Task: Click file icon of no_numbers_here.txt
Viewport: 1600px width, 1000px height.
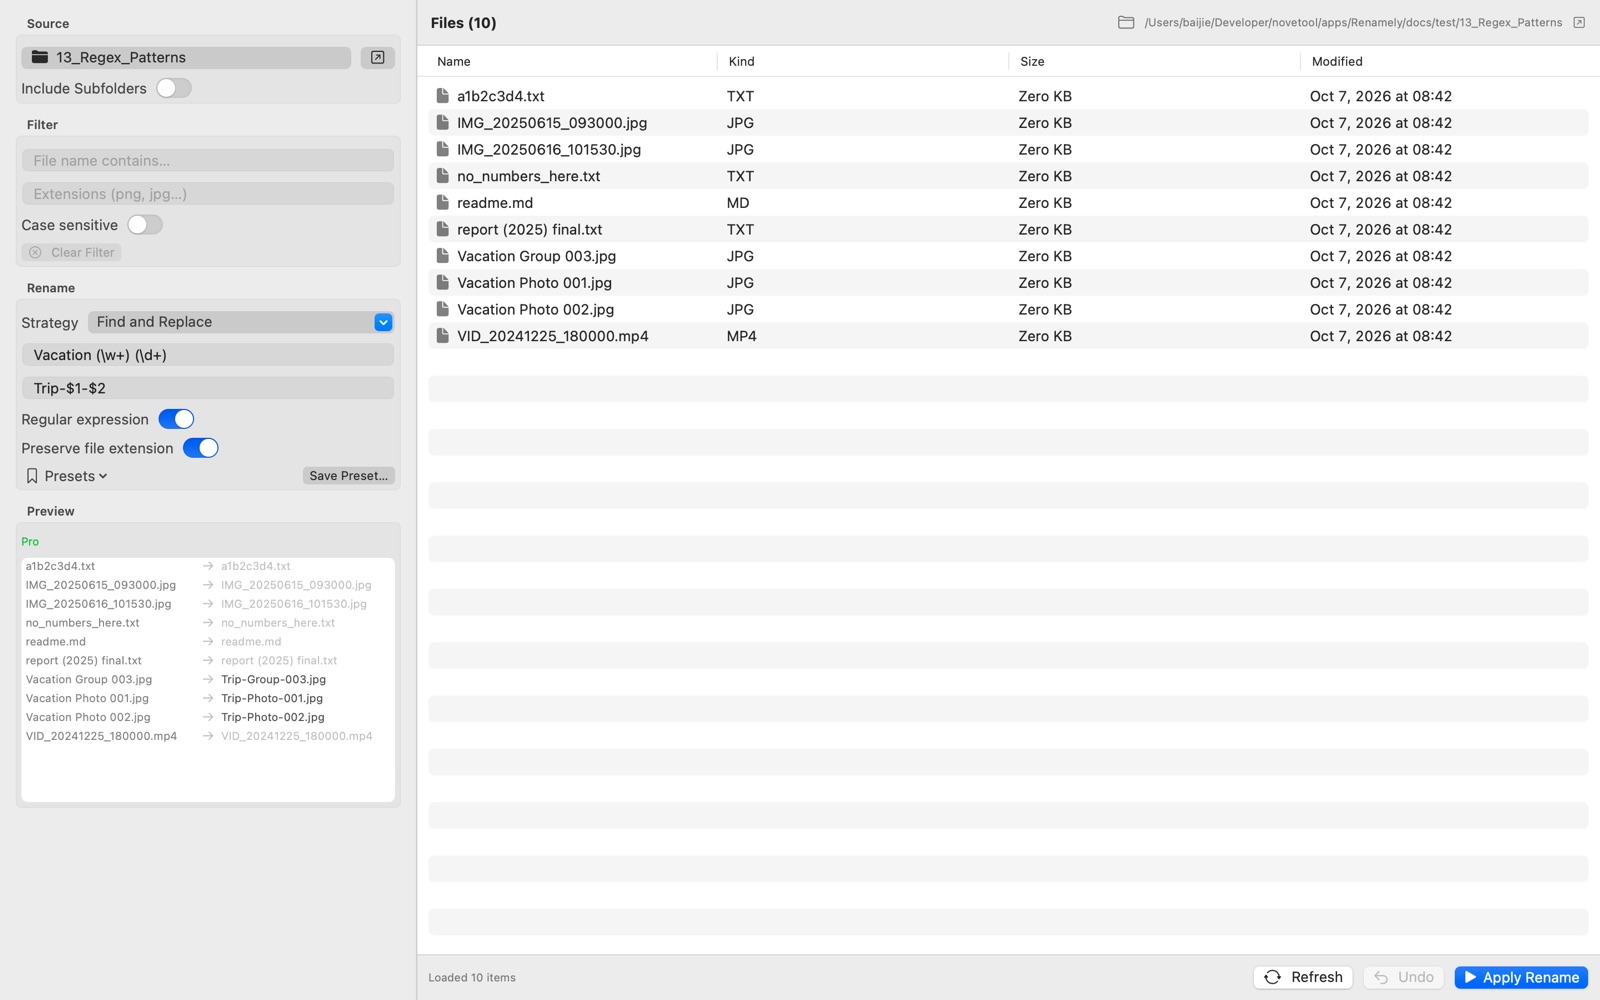Action: (x=442, y=176)
